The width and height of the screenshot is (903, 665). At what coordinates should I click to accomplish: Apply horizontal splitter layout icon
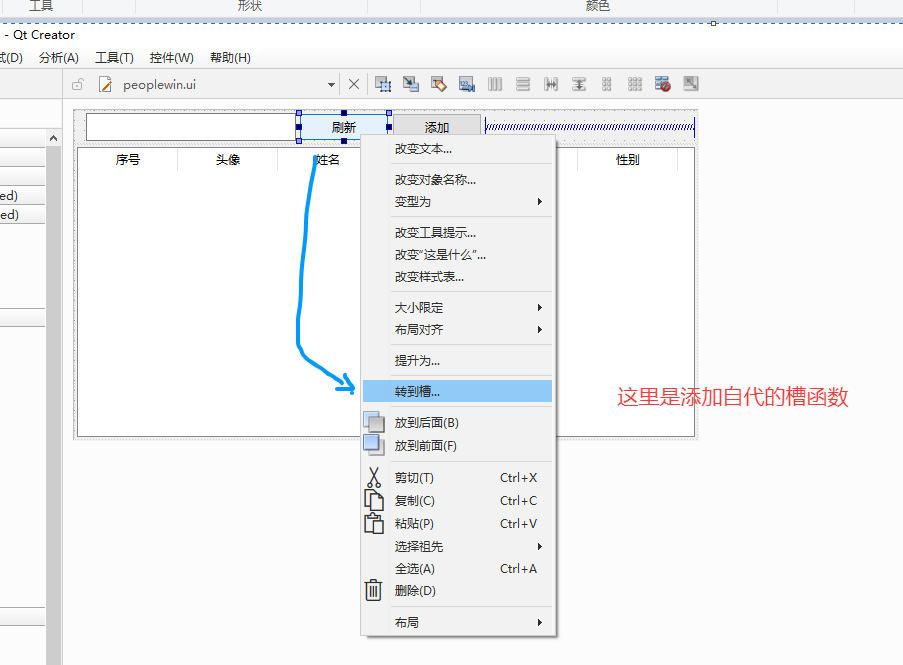(x=551, y=84)
